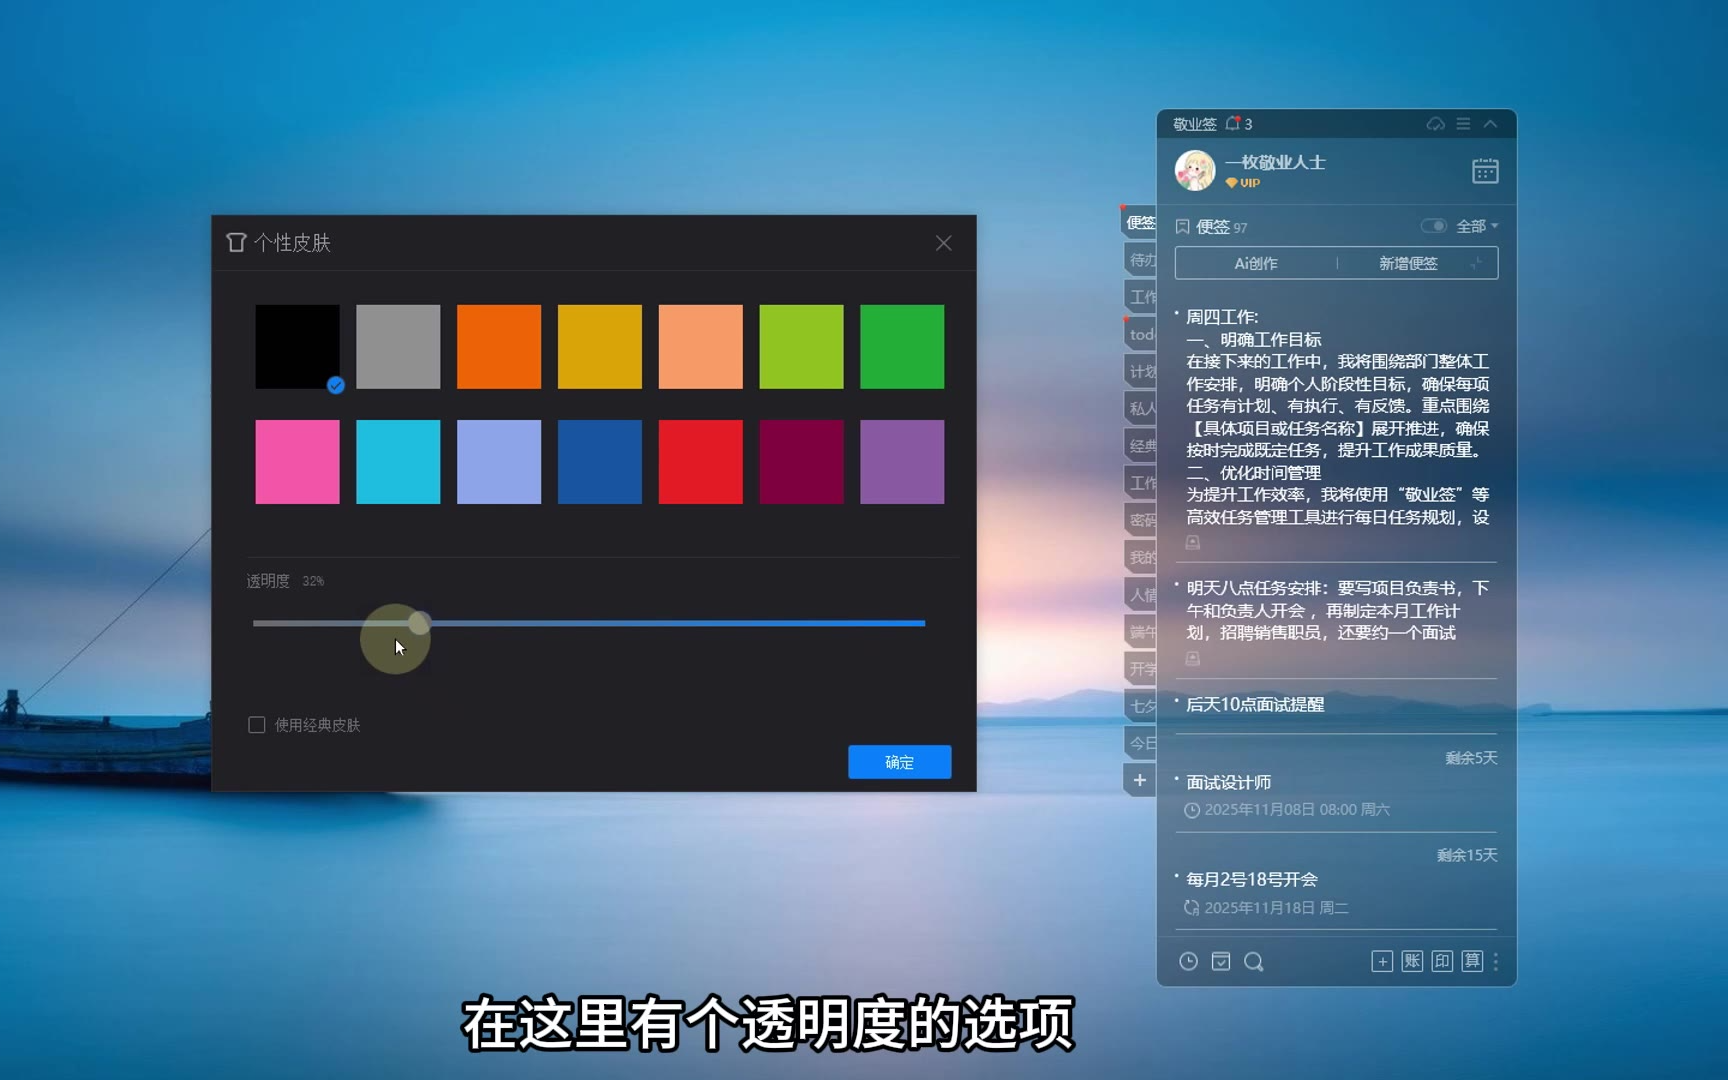Open the 后天10点面试提醒 note
Image resolution: width=1728 pixels, height=1080 pixels.
[x=1255, y=704]
